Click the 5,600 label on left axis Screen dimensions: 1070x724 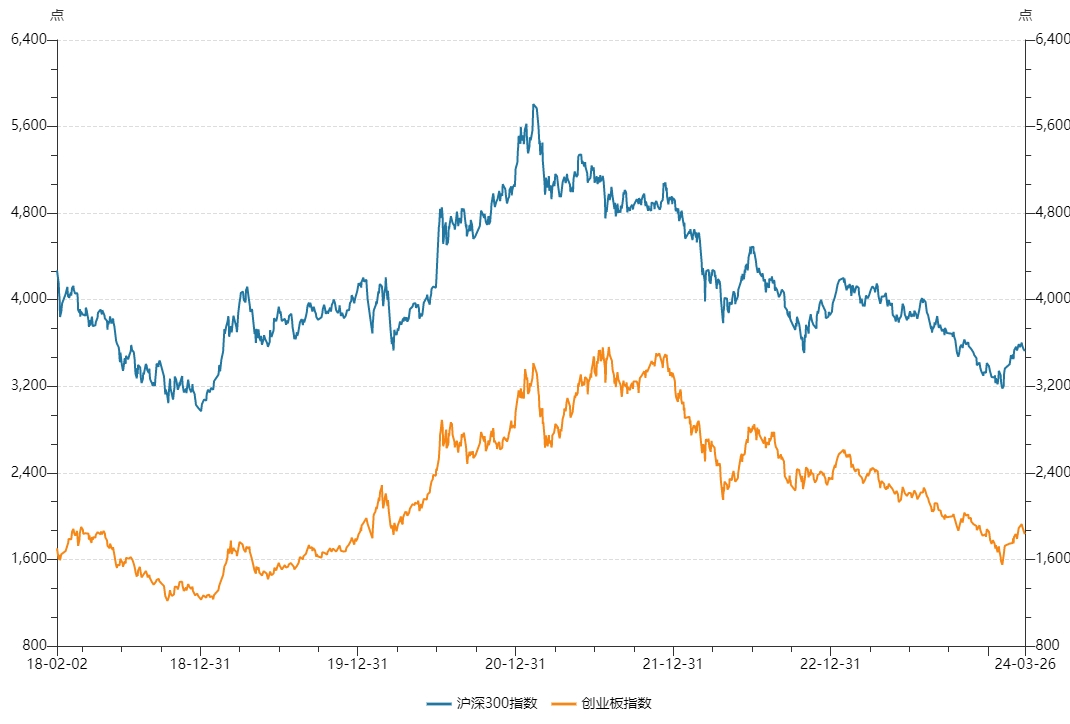pos(29,126)
